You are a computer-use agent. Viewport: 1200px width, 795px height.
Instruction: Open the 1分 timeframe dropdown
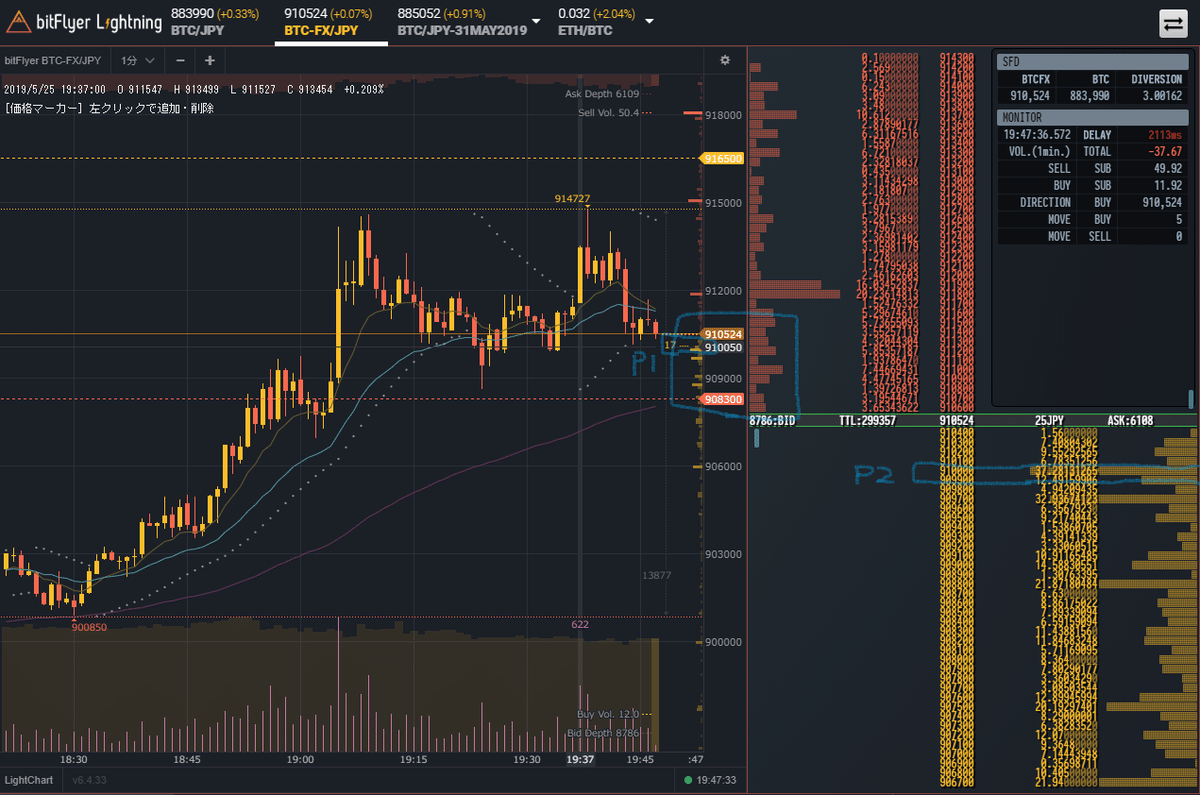tap(137, 60)
